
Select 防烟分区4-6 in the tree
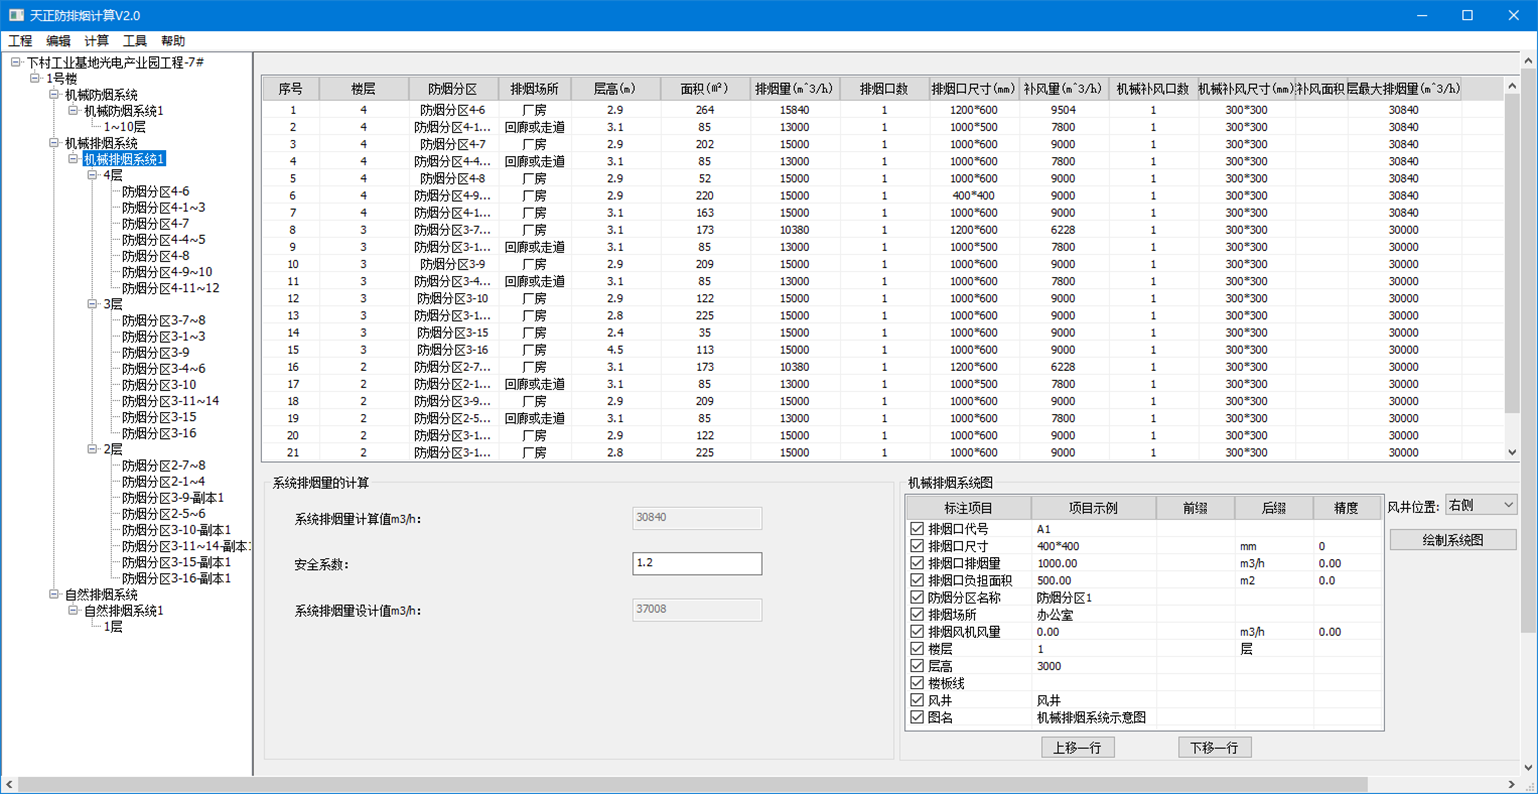point(155,191)
